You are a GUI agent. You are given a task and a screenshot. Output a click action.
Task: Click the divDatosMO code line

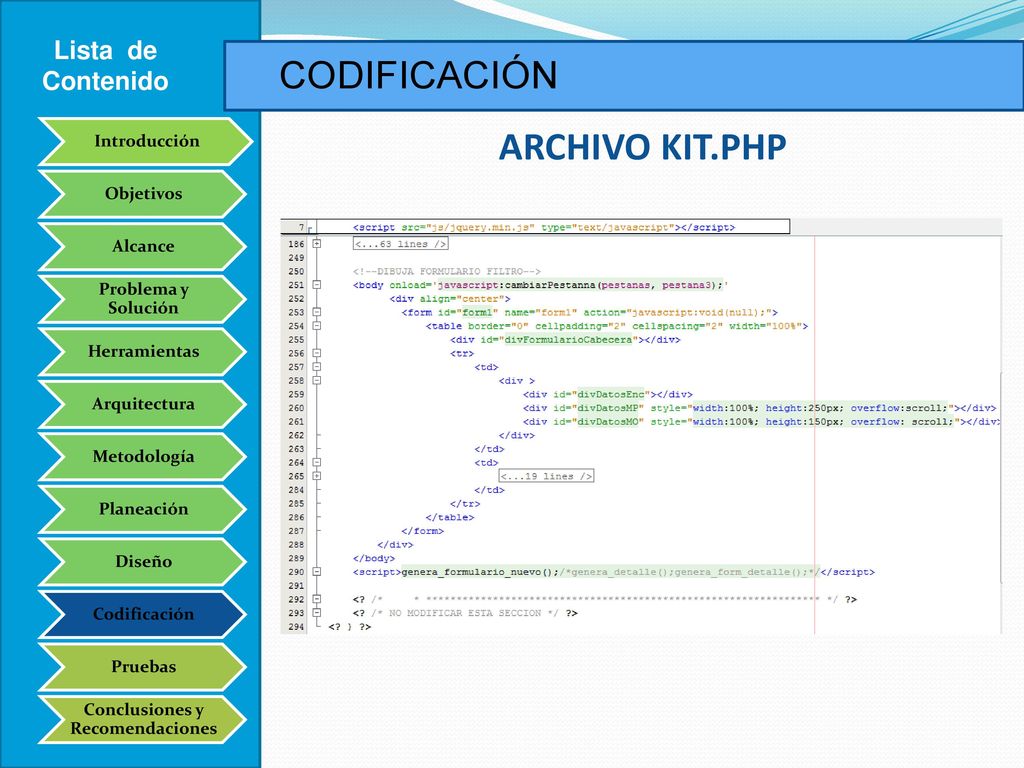pyautogui.click(x=761, y=422)
